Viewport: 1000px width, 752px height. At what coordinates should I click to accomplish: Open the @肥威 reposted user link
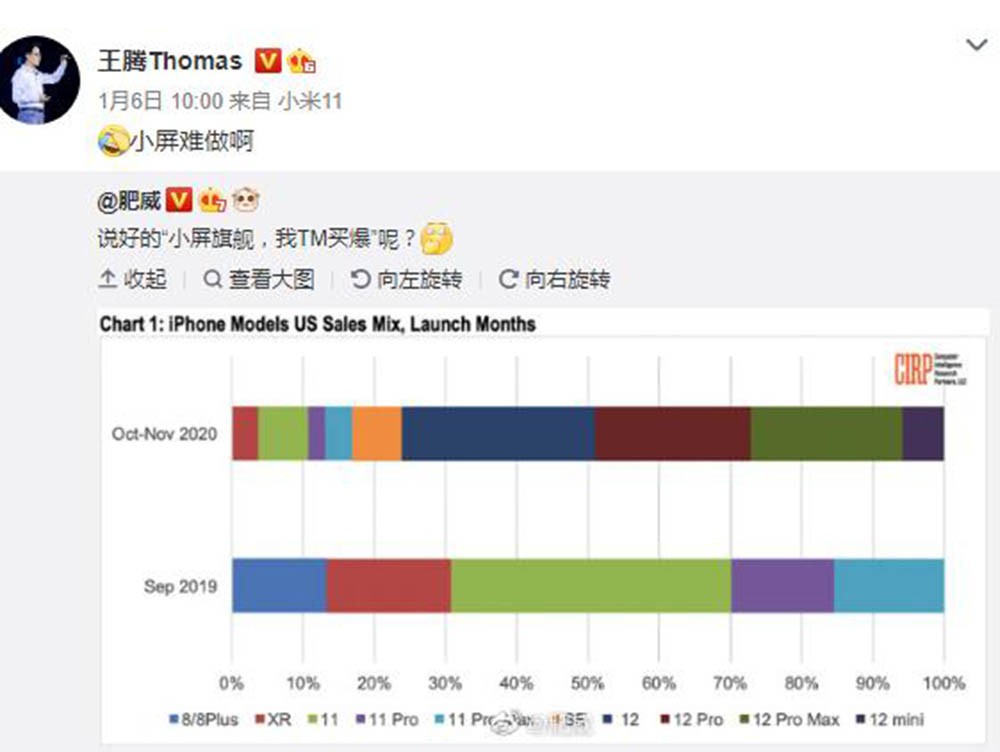click(129, 201)
